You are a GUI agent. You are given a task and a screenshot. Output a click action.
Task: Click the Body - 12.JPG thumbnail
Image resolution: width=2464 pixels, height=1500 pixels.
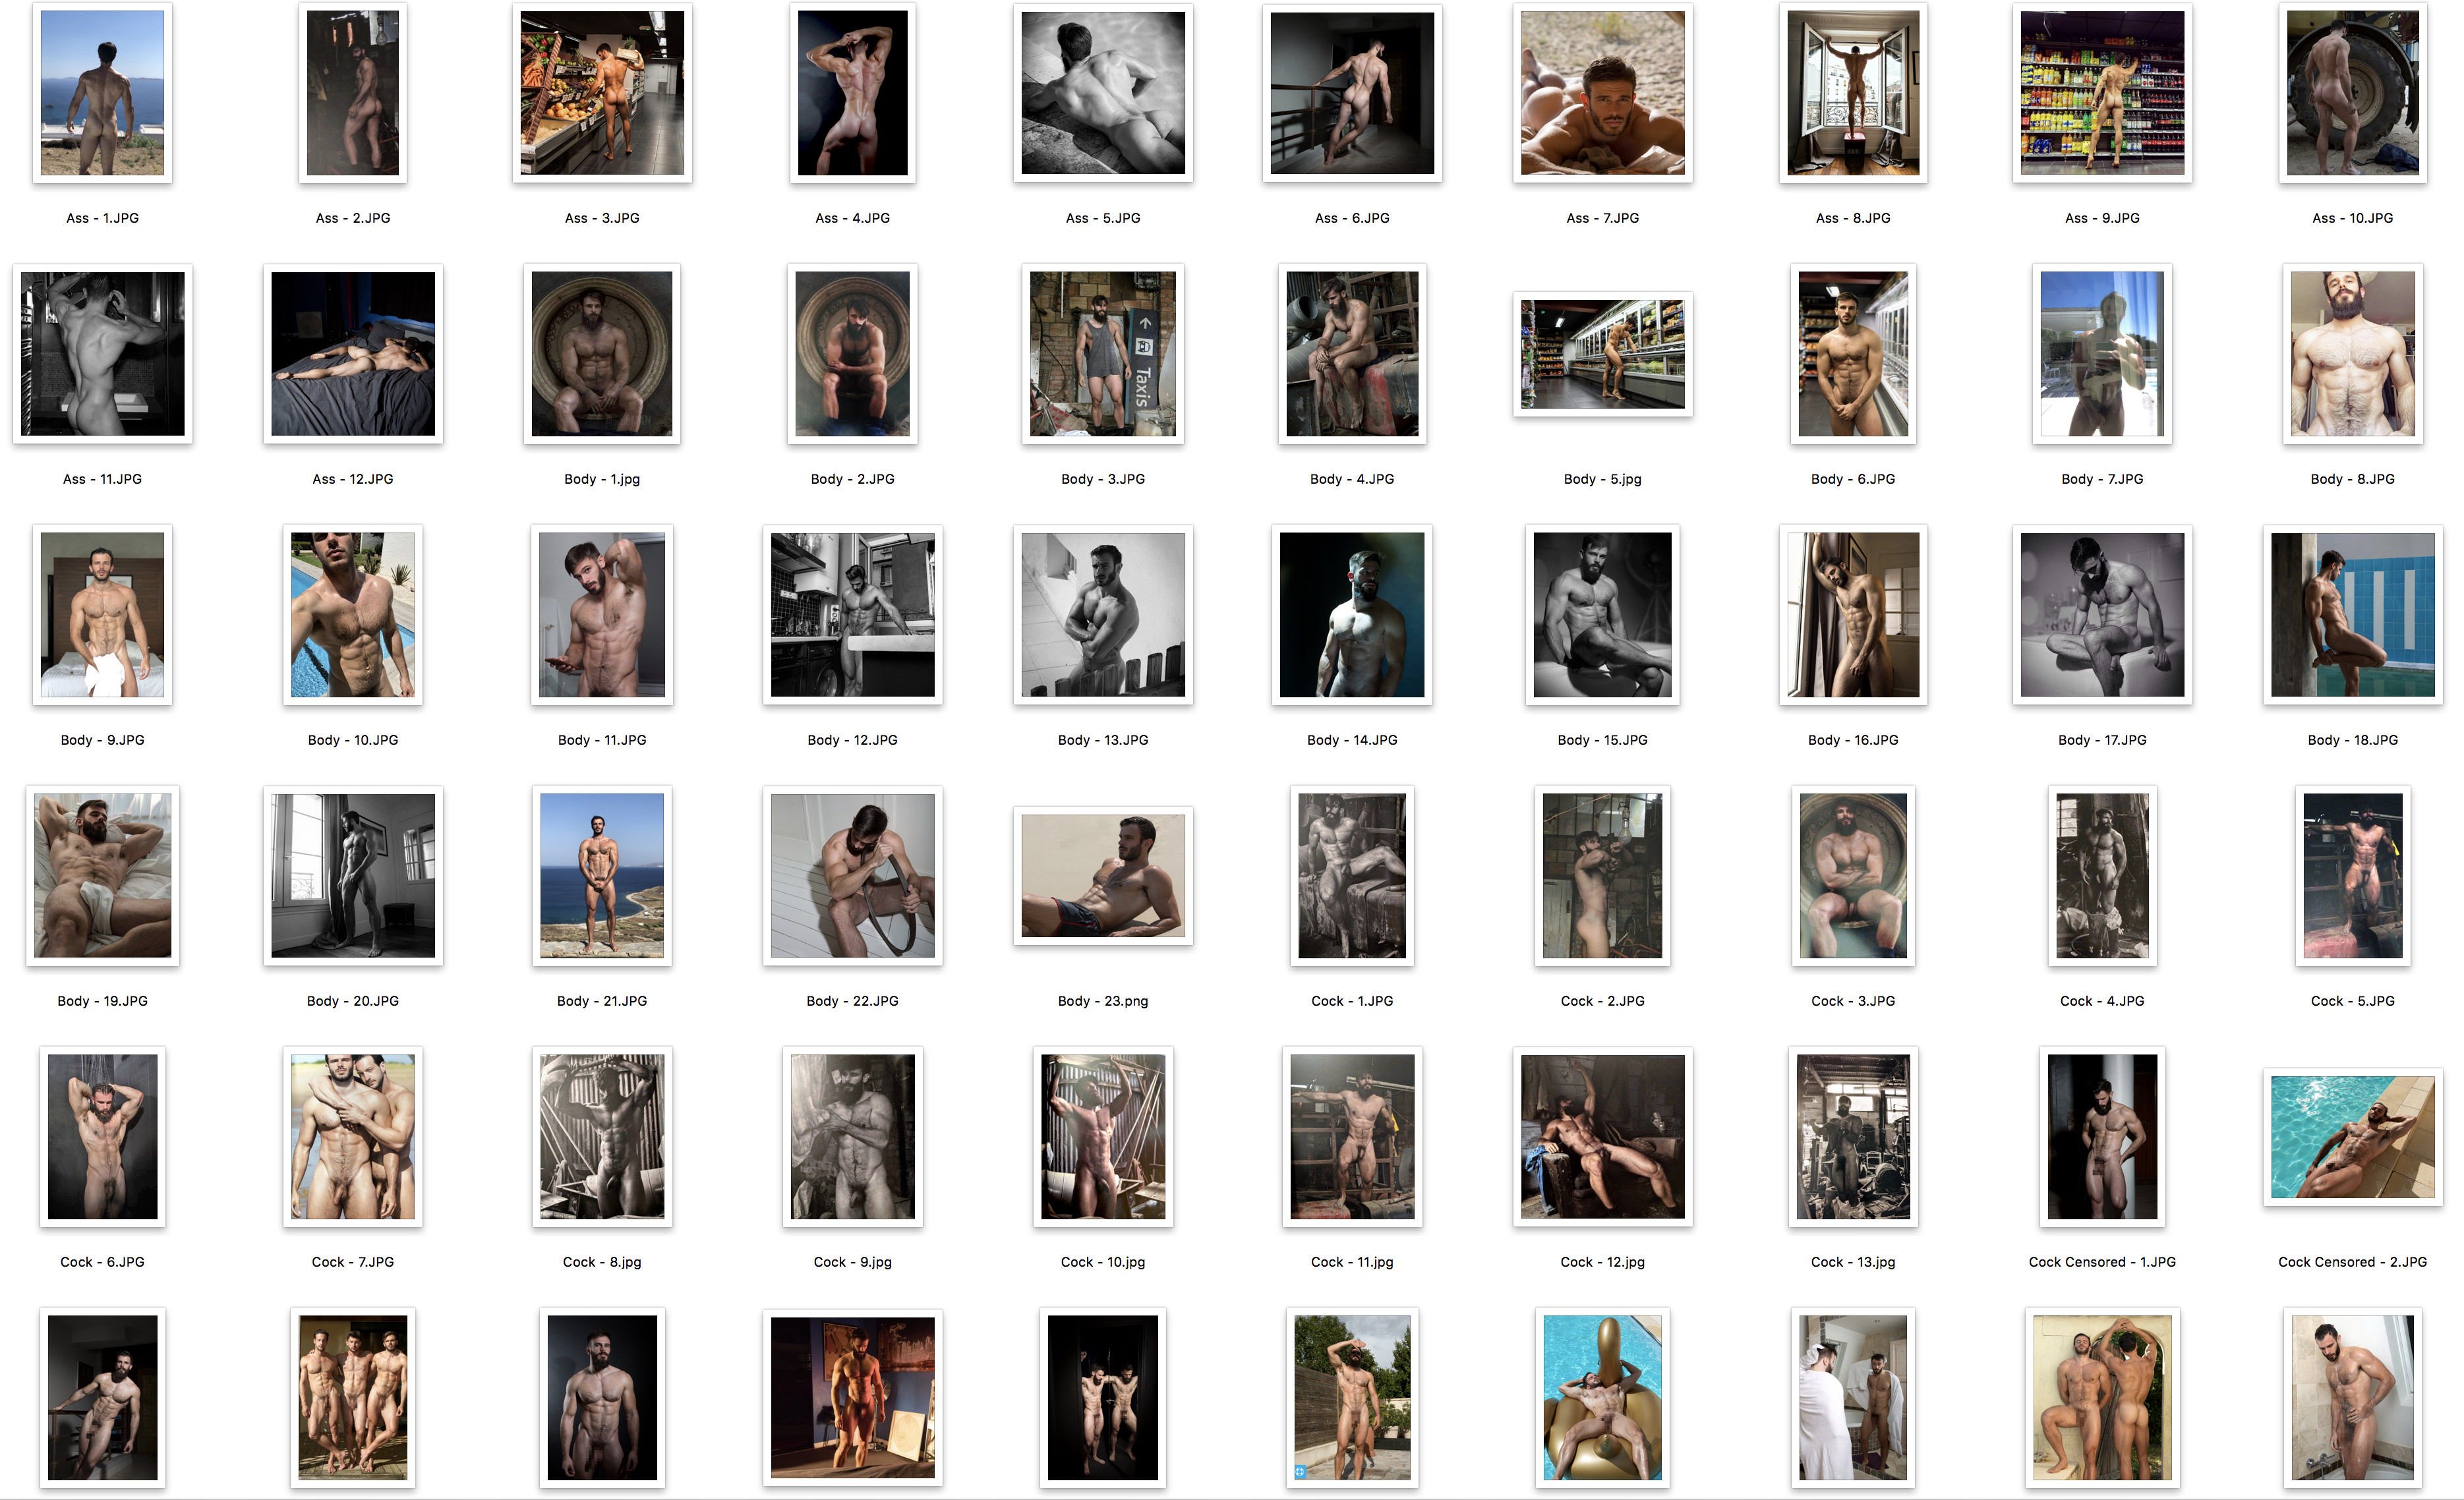(x=852, y=614)
